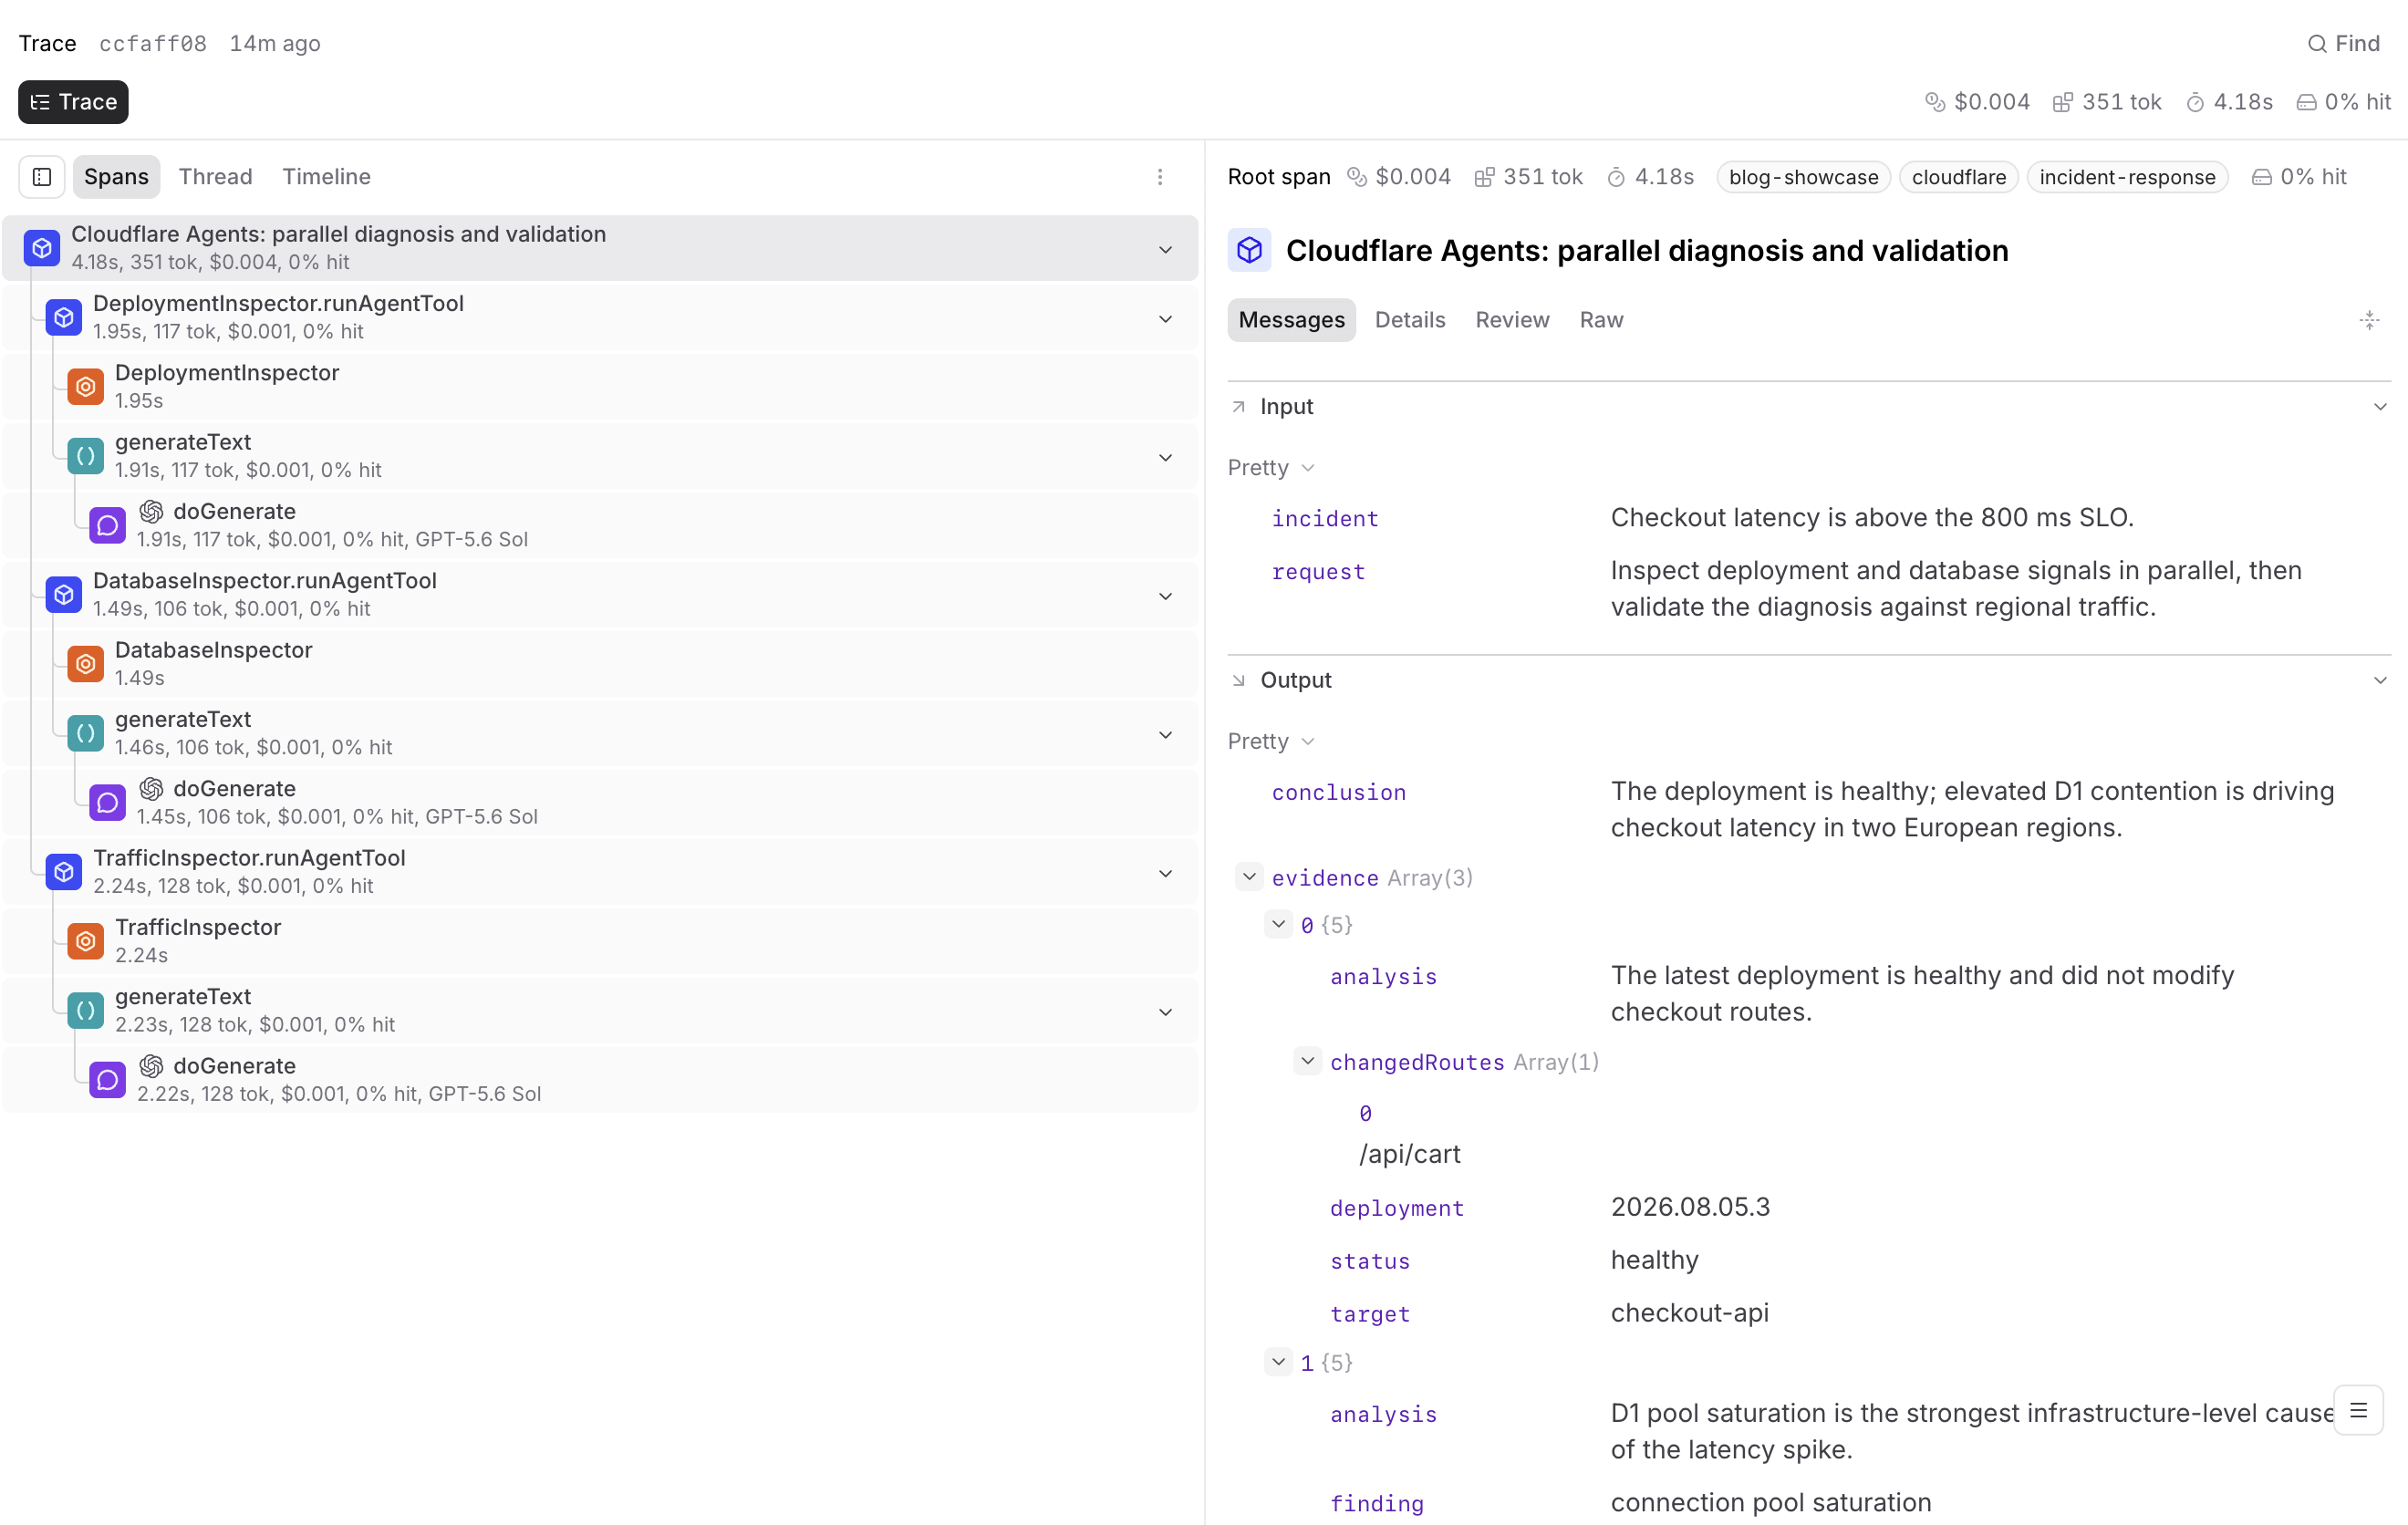2408x1525 pixels.
Task: Click the trace ID ccfaff08
Action: pyautogui.click(x=153, y=44)
